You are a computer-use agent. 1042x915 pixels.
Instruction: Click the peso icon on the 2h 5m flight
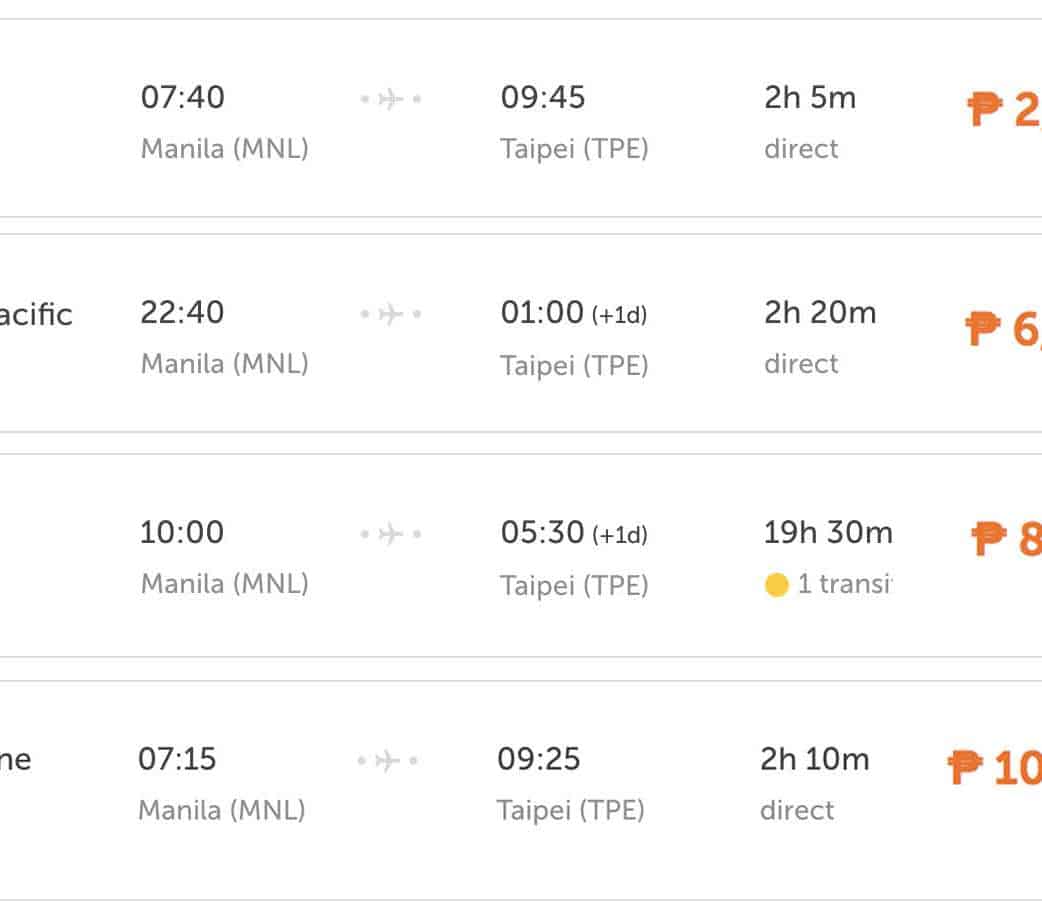[x=985, y=109]
